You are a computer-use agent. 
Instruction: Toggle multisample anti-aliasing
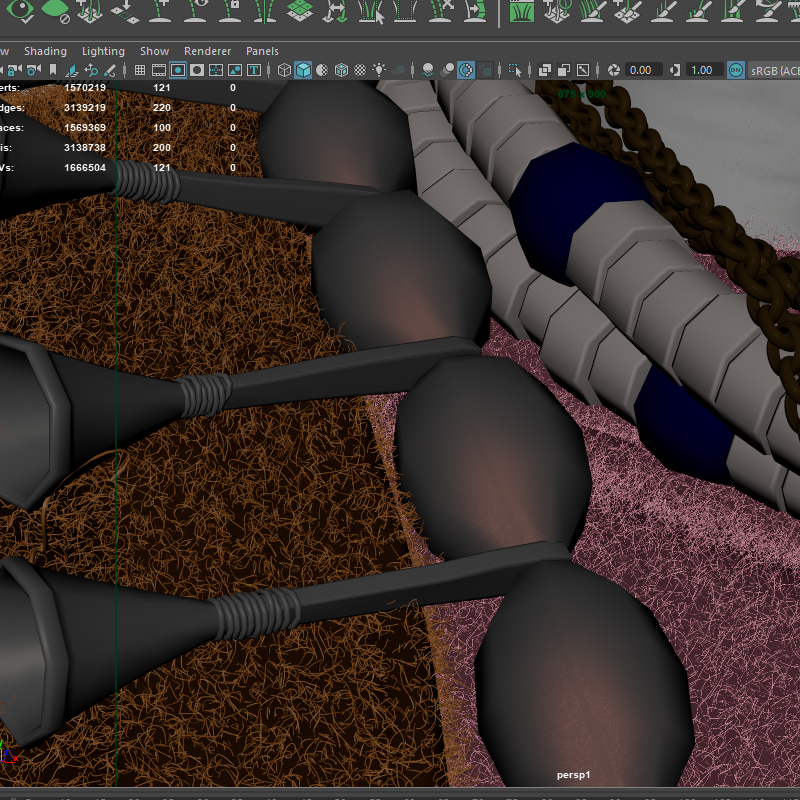(x=465, y=70)
